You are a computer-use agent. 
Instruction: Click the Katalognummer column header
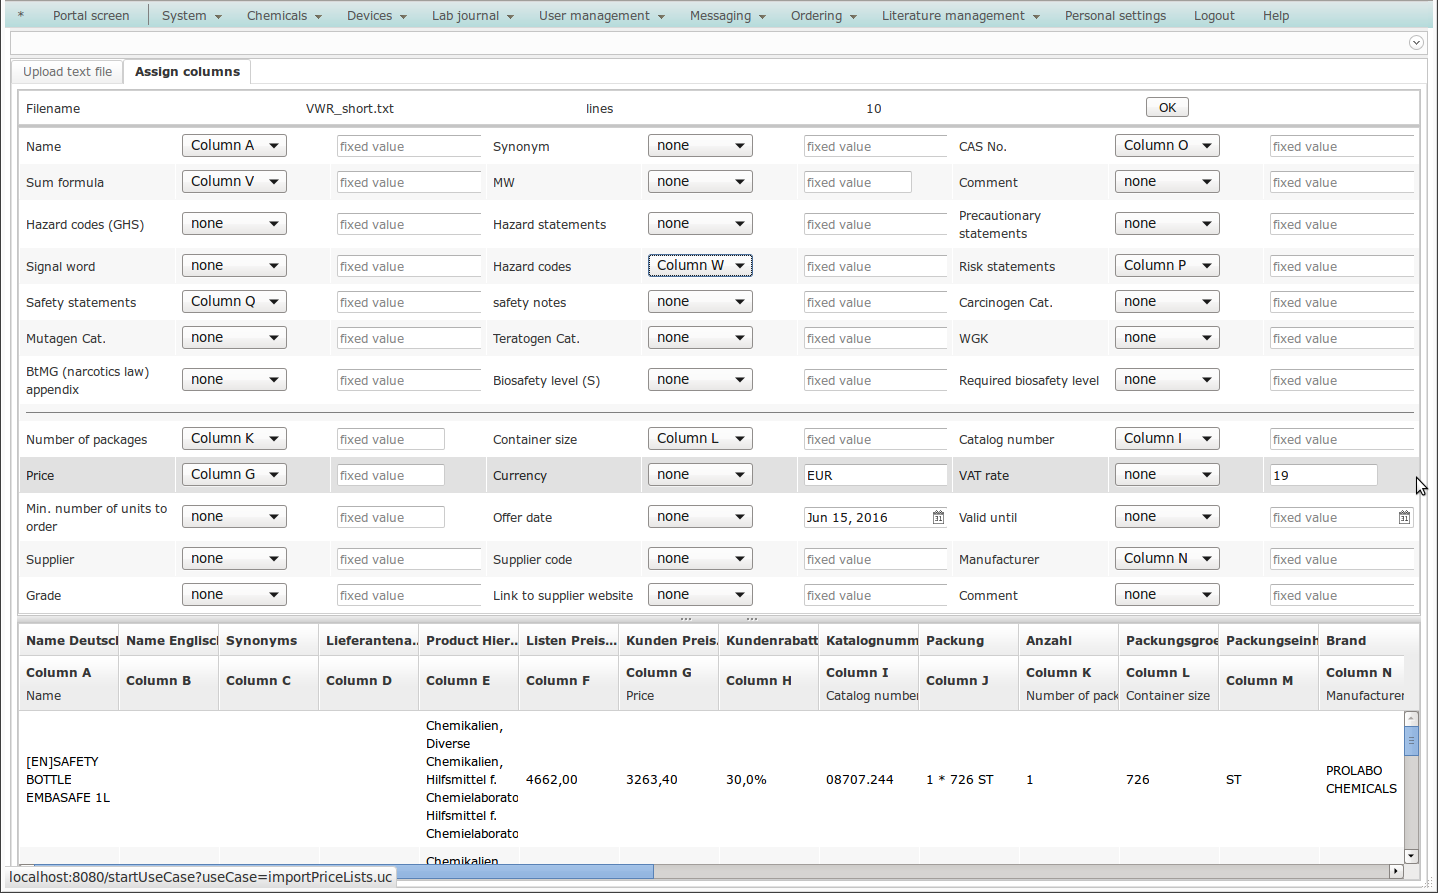tap(869, 640)
